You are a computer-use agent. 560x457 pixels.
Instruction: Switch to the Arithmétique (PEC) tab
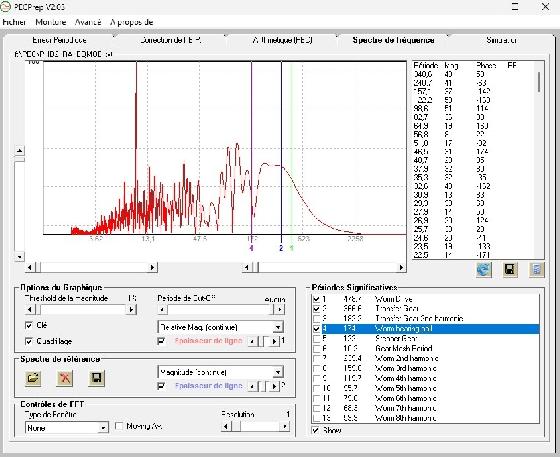tap(282, 40)
